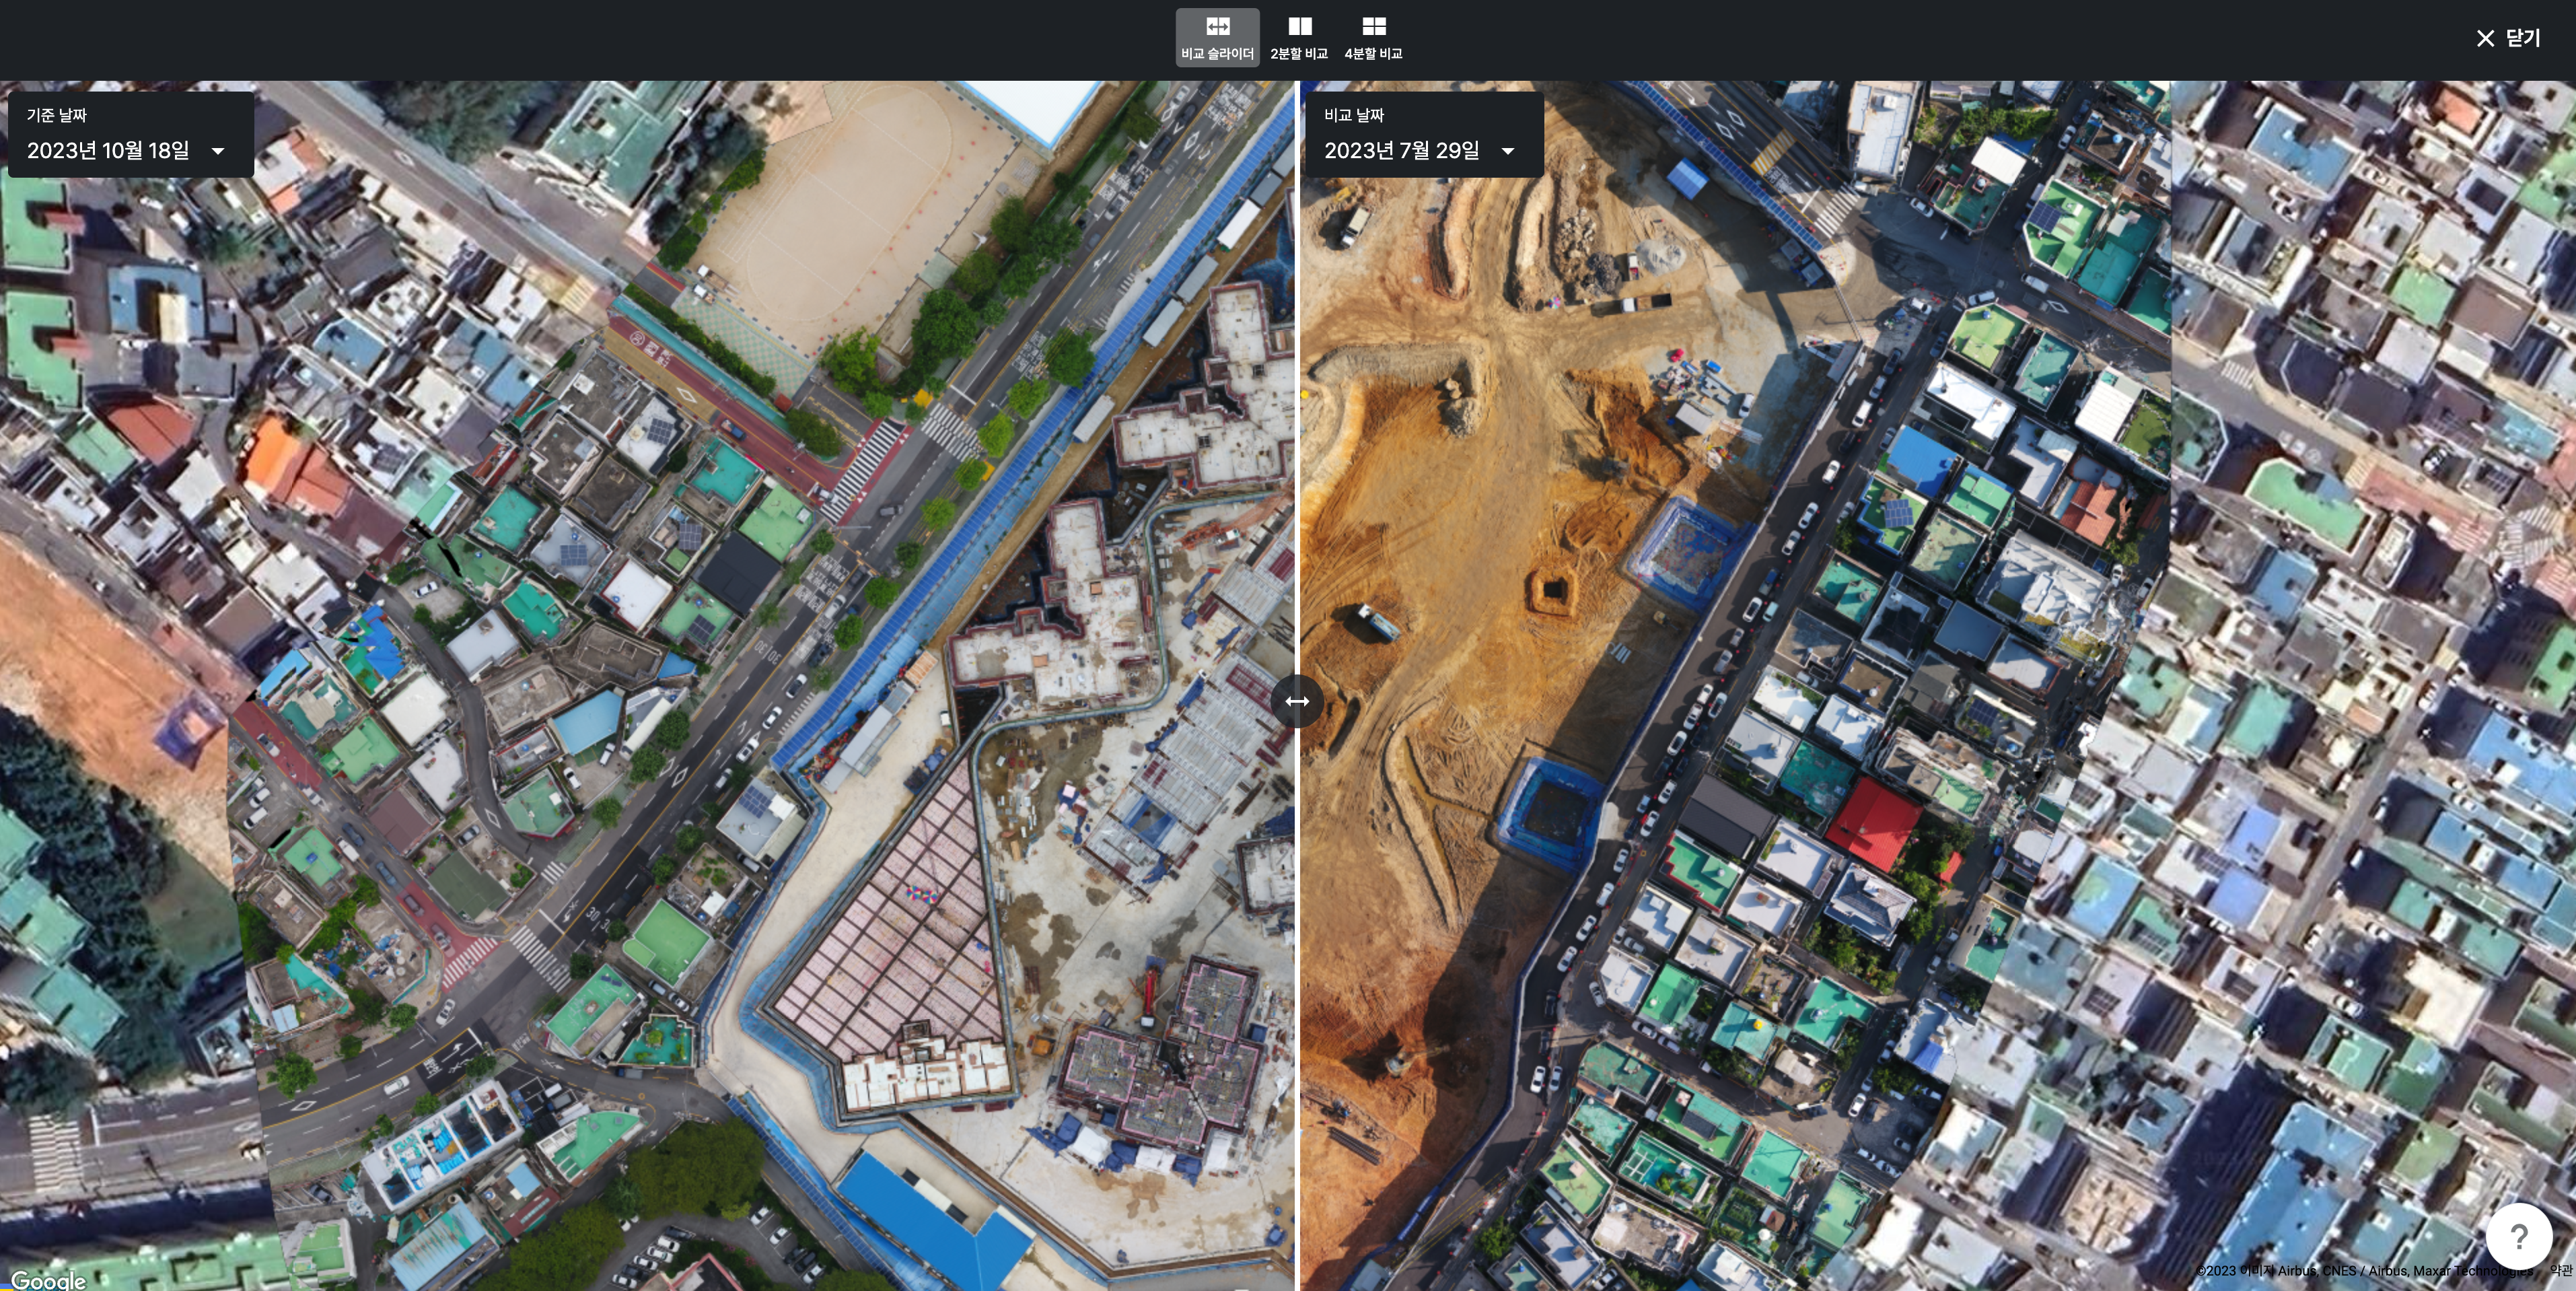Screen dimensions: 2576x1291
Task: Open the question mark help button
Action: 2518,1236
